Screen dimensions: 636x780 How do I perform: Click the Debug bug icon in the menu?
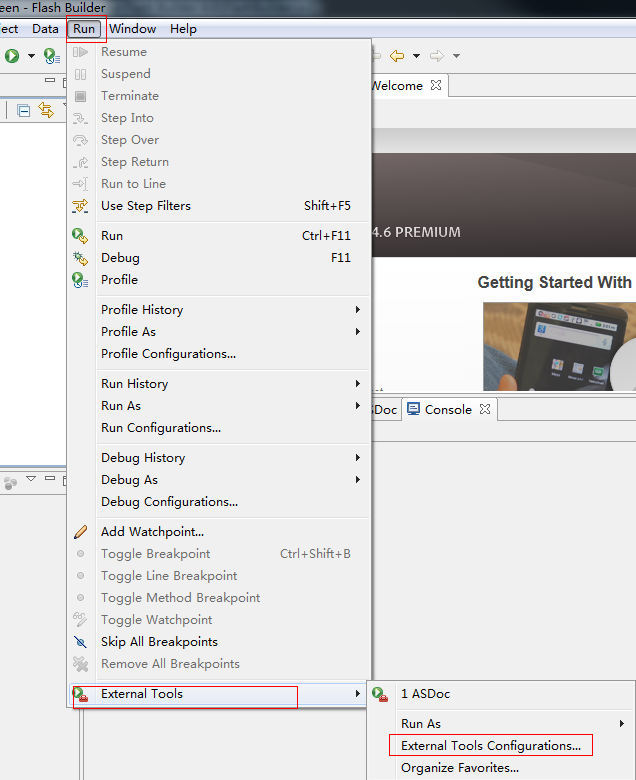[80, 258]
